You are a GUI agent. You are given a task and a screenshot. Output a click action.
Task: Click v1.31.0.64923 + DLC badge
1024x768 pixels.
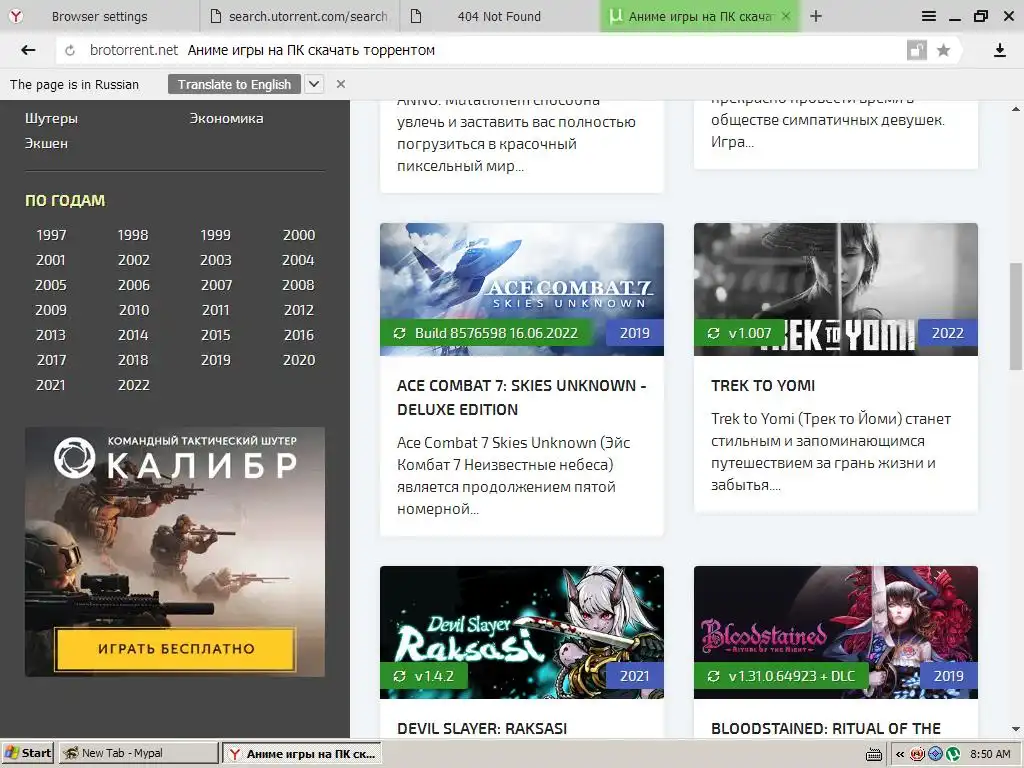coord(782,676)
